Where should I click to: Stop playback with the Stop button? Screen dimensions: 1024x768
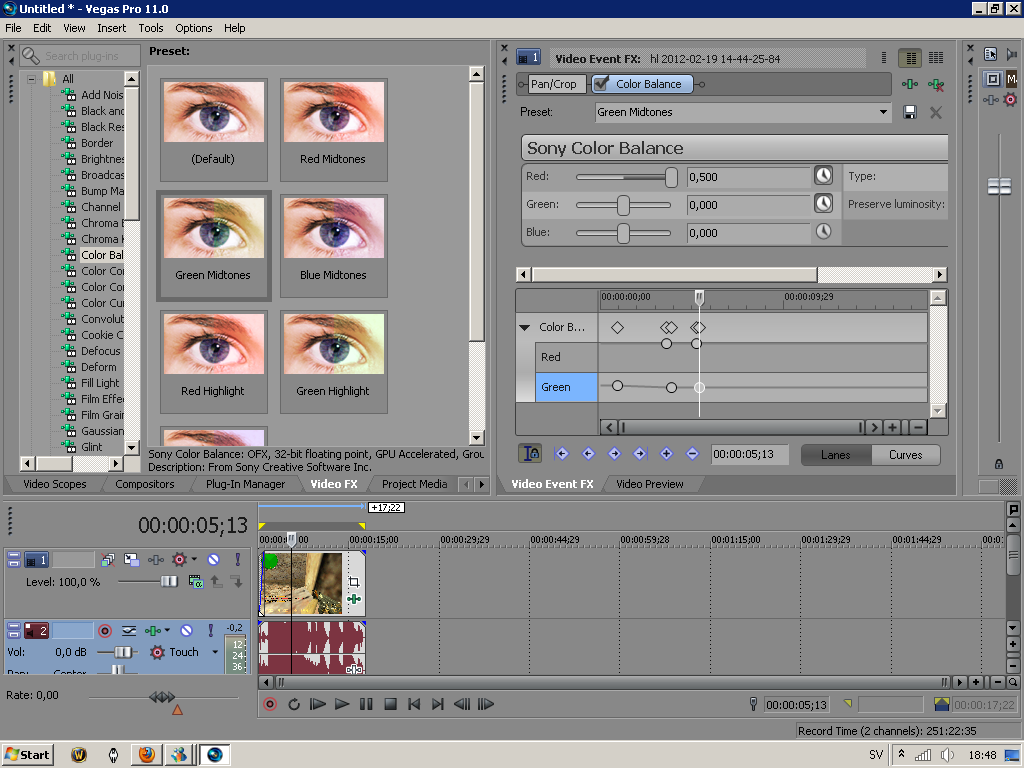pyautogui.click(x=391, y=704)
